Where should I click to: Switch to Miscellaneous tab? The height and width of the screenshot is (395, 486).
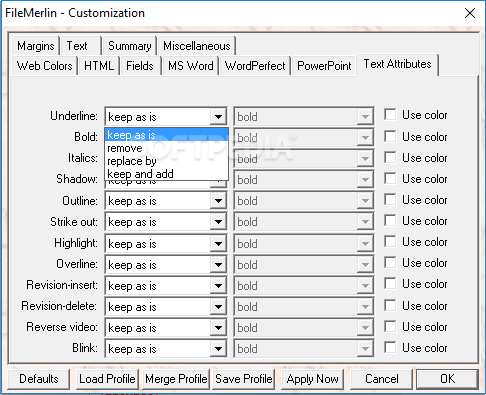click(x=197, y=46)
